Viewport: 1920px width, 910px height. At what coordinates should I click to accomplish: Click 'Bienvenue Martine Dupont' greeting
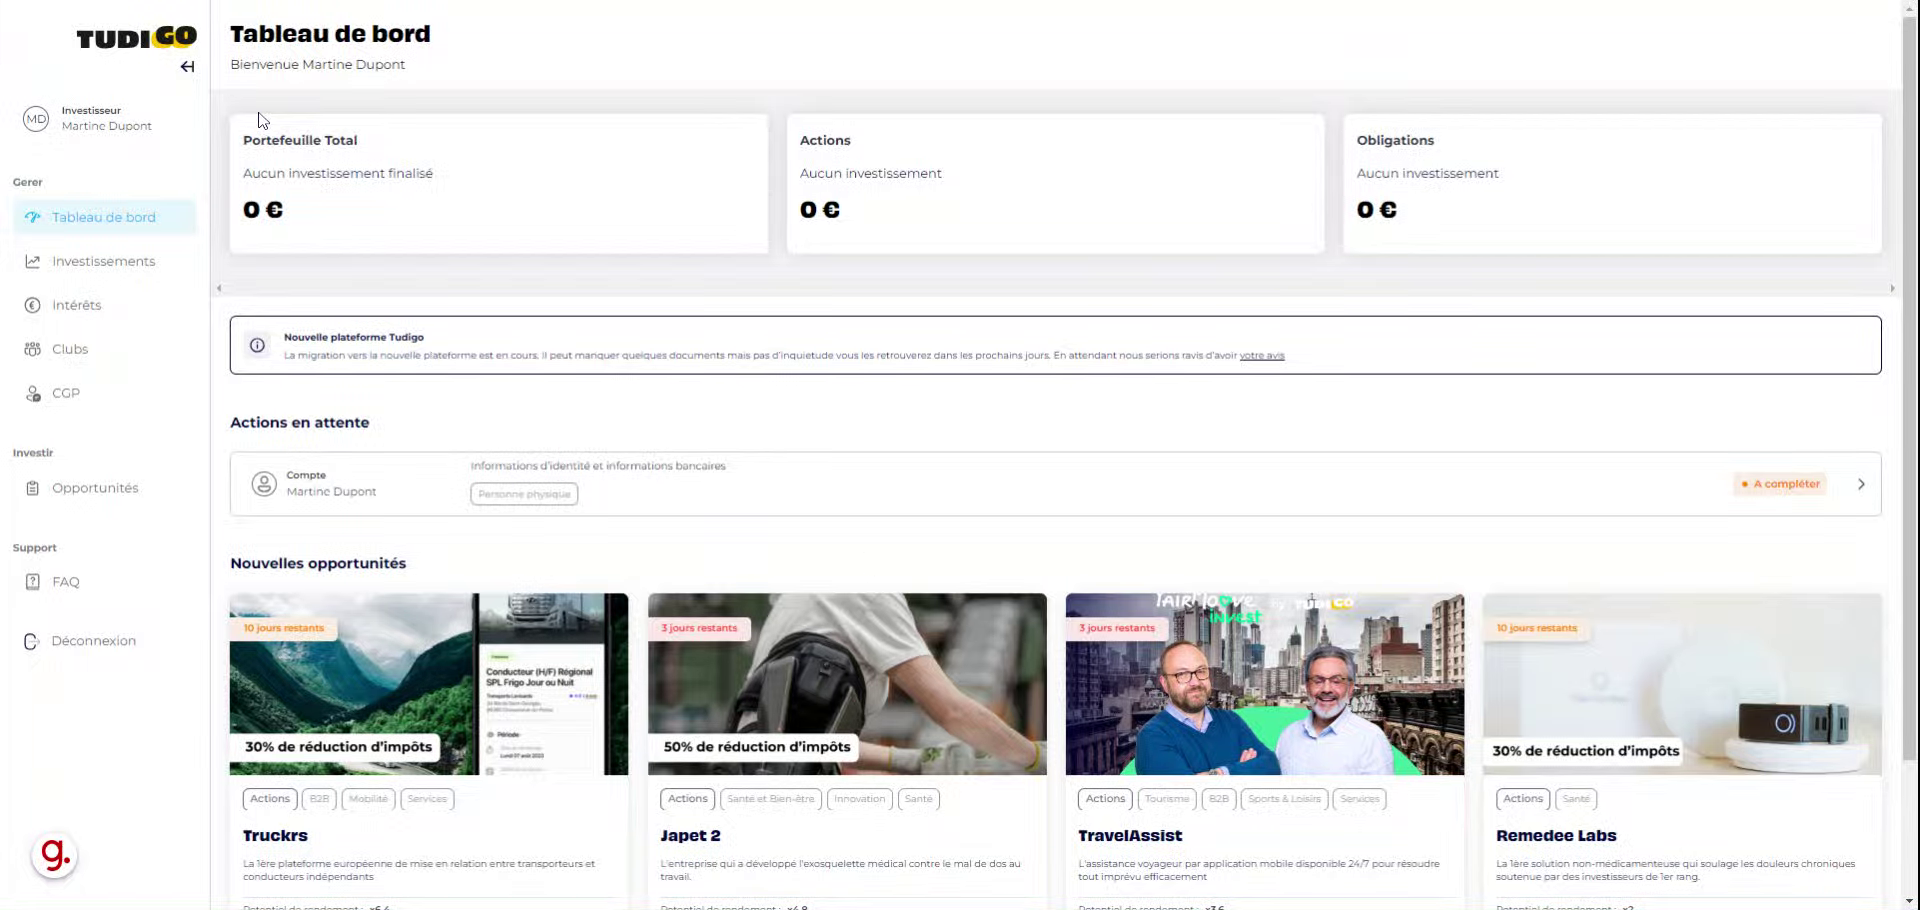pyautogui.click(x=318, y=65)
